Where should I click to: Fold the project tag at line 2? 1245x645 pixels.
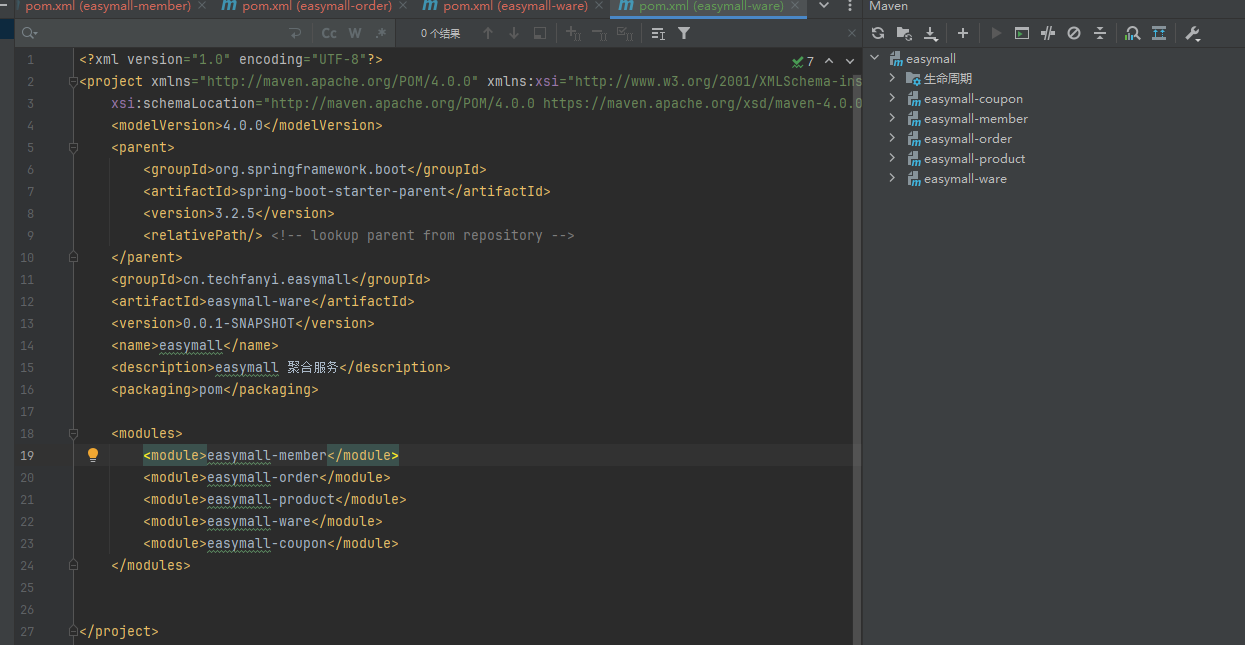tap(73, 81)
